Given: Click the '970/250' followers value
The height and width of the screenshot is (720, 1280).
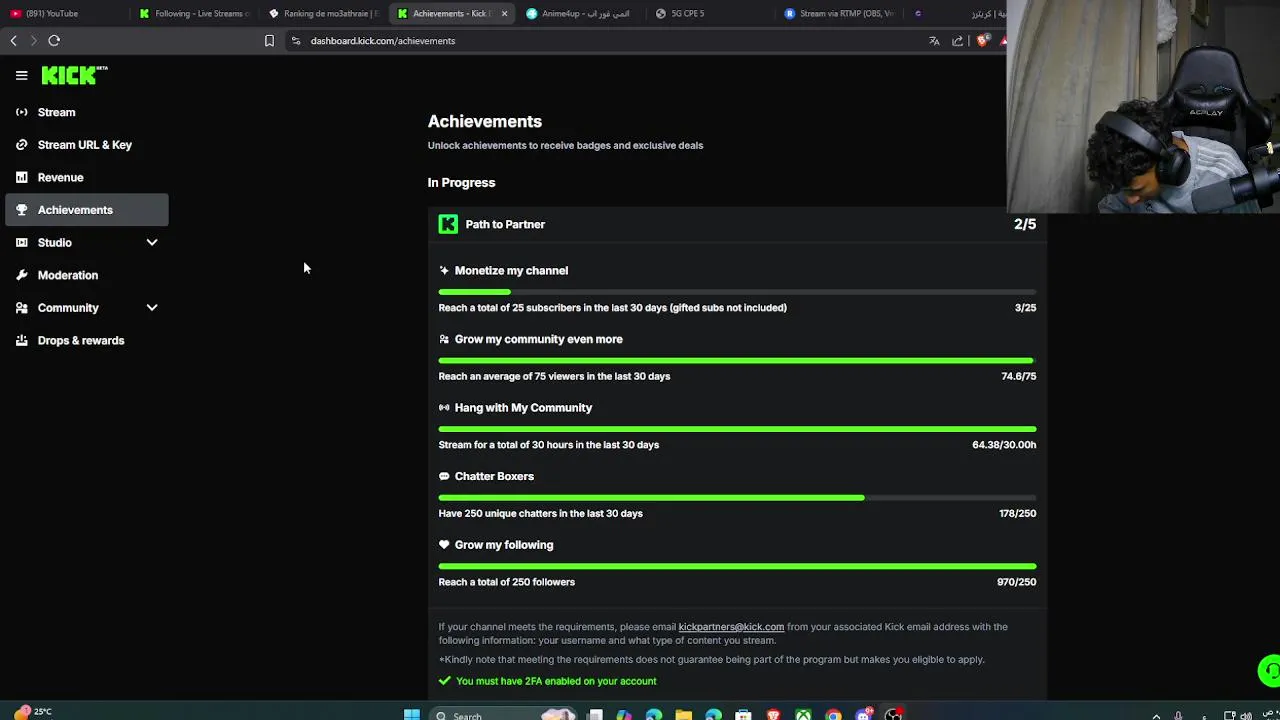Looking at the screenshot, I should [x=1016, y=582].
